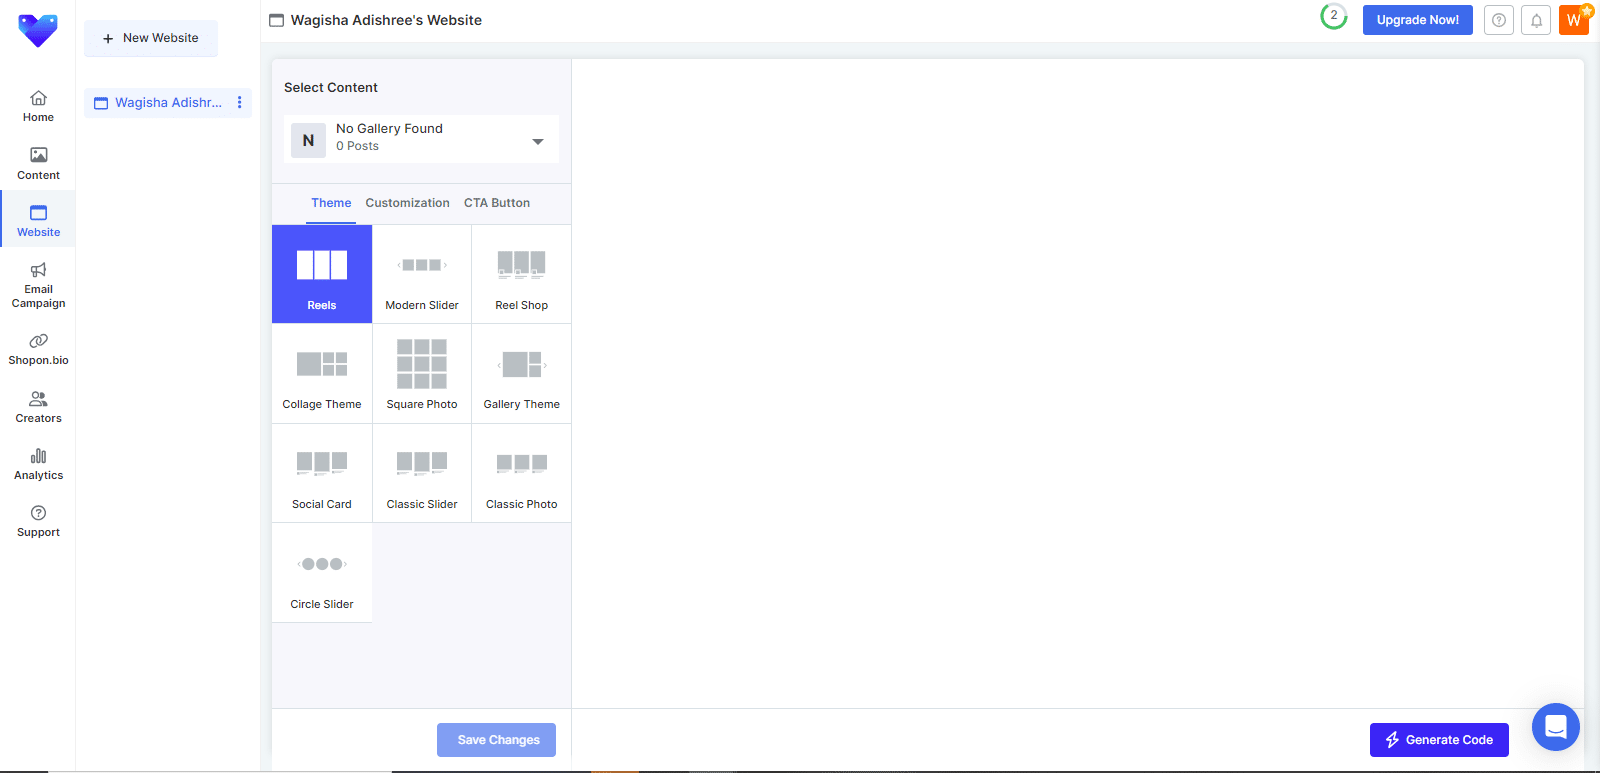Open the Home section in sidebar
Image resolution: width=1600 pixels, height=773 pixels.
tap(38, 106)
